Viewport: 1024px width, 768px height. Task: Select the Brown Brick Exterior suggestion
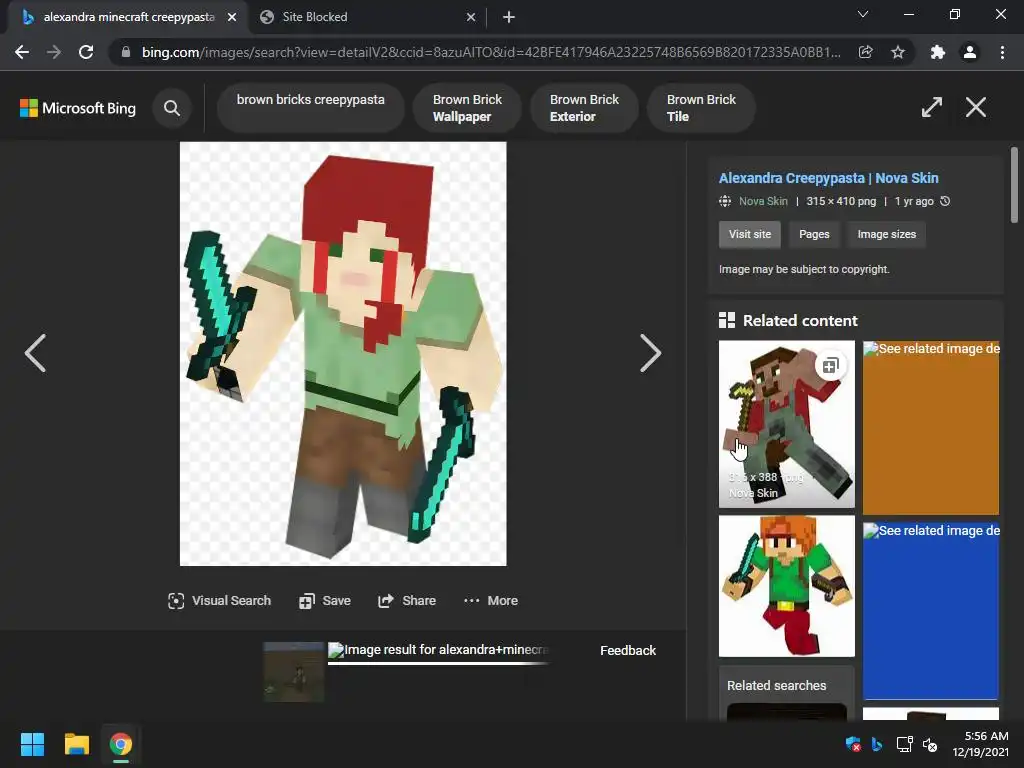click(584, 108)
